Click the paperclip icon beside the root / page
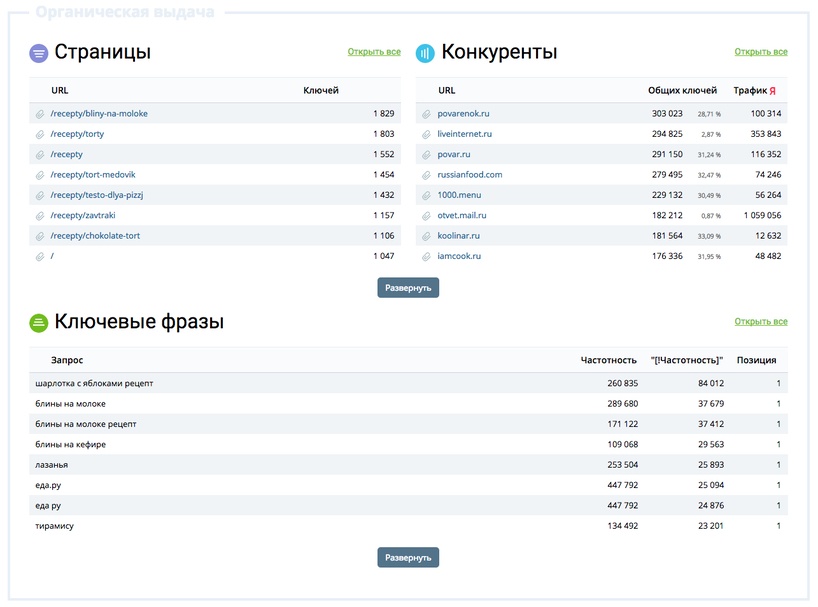Image resolution: width=818 pixels, height=607 pixels. point(38,255)
